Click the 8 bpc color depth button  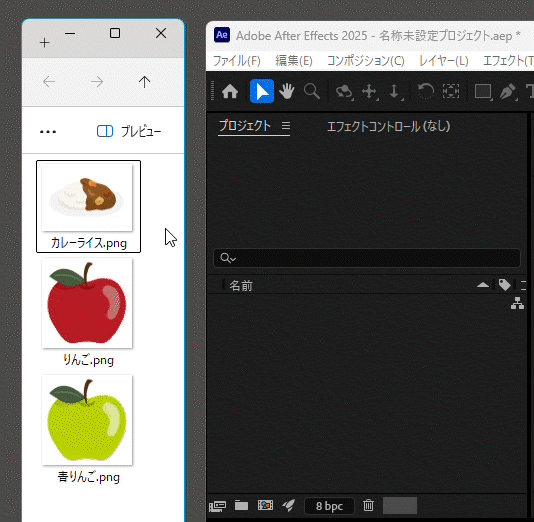(329, 506)
